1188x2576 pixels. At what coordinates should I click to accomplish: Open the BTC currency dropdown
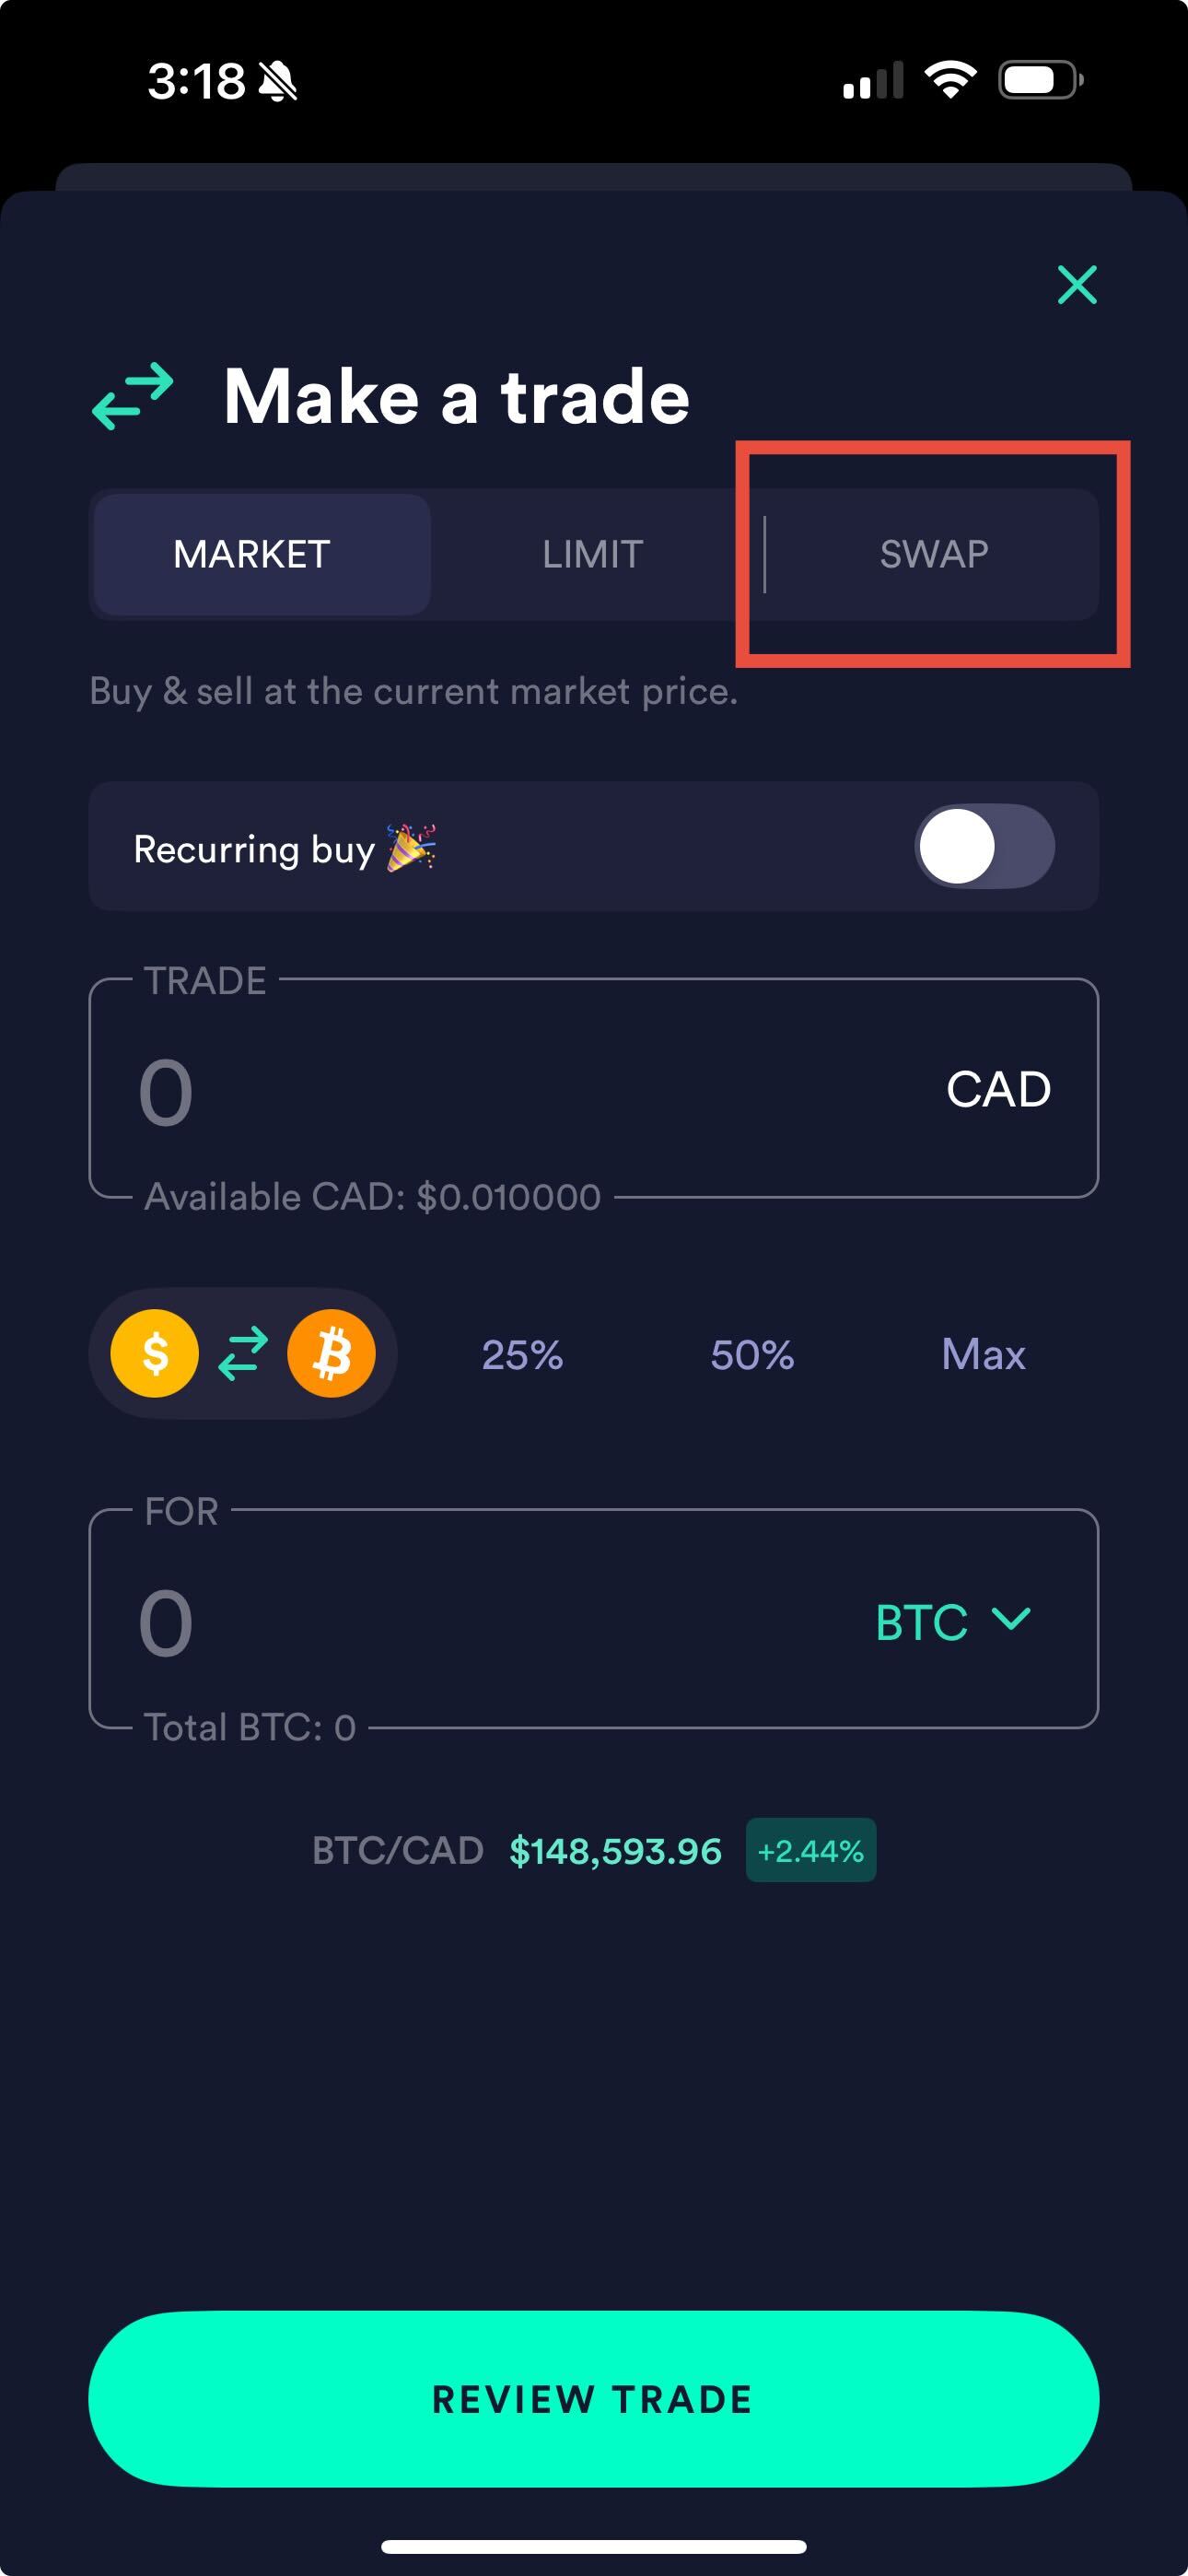953,1621
